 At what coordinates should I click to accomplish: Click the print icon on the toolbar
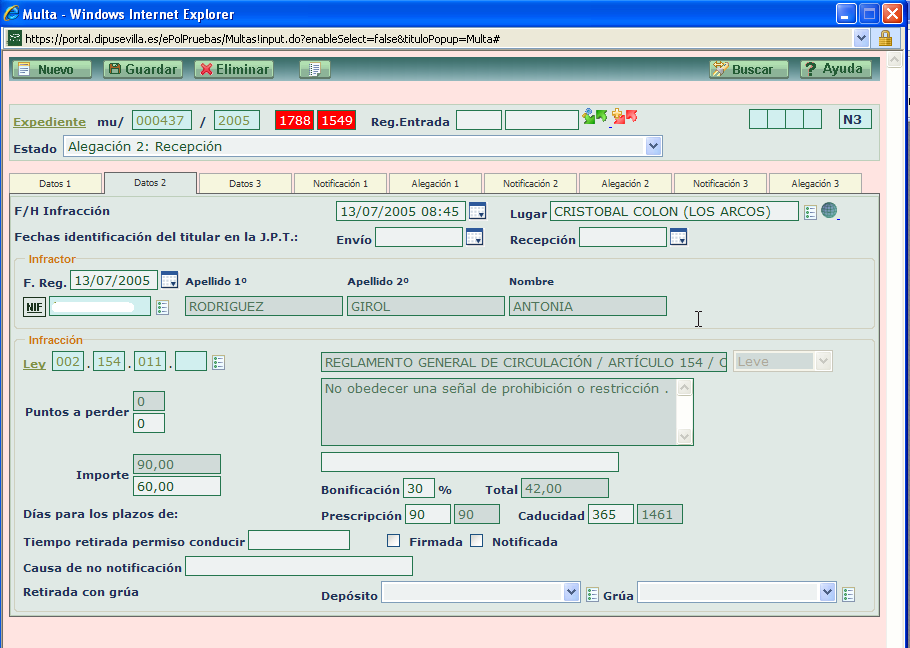[x=316, y=69]
